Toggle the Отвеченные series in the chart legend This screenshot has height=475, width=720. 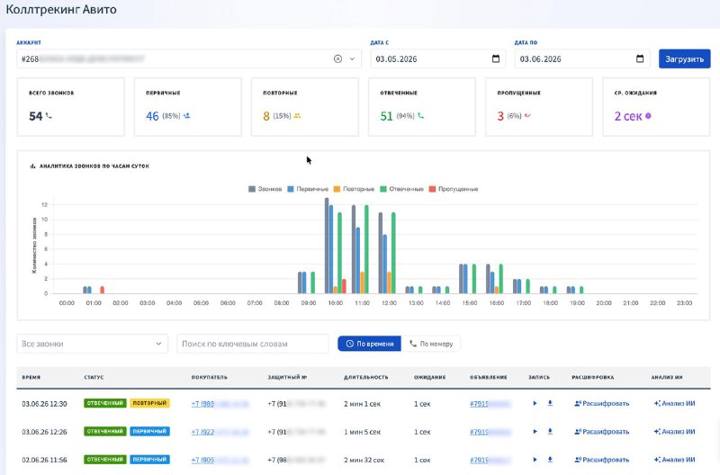tap(402, 189)
